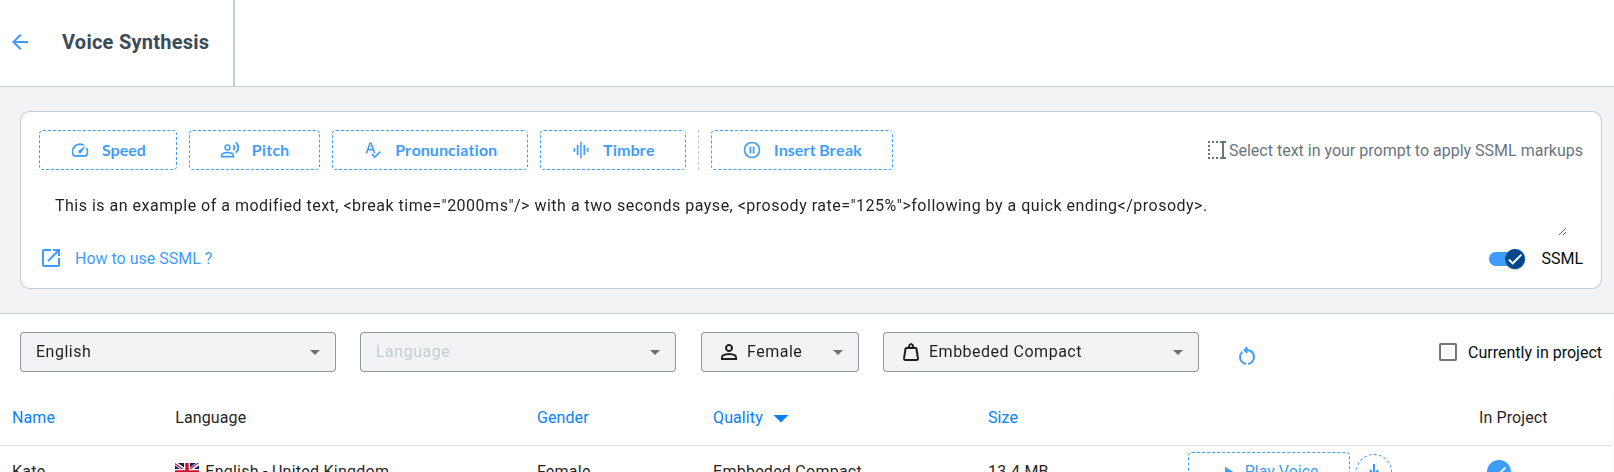Click the back arrow icon
The height and width of the screenshot is (472, 1614).
20,42
